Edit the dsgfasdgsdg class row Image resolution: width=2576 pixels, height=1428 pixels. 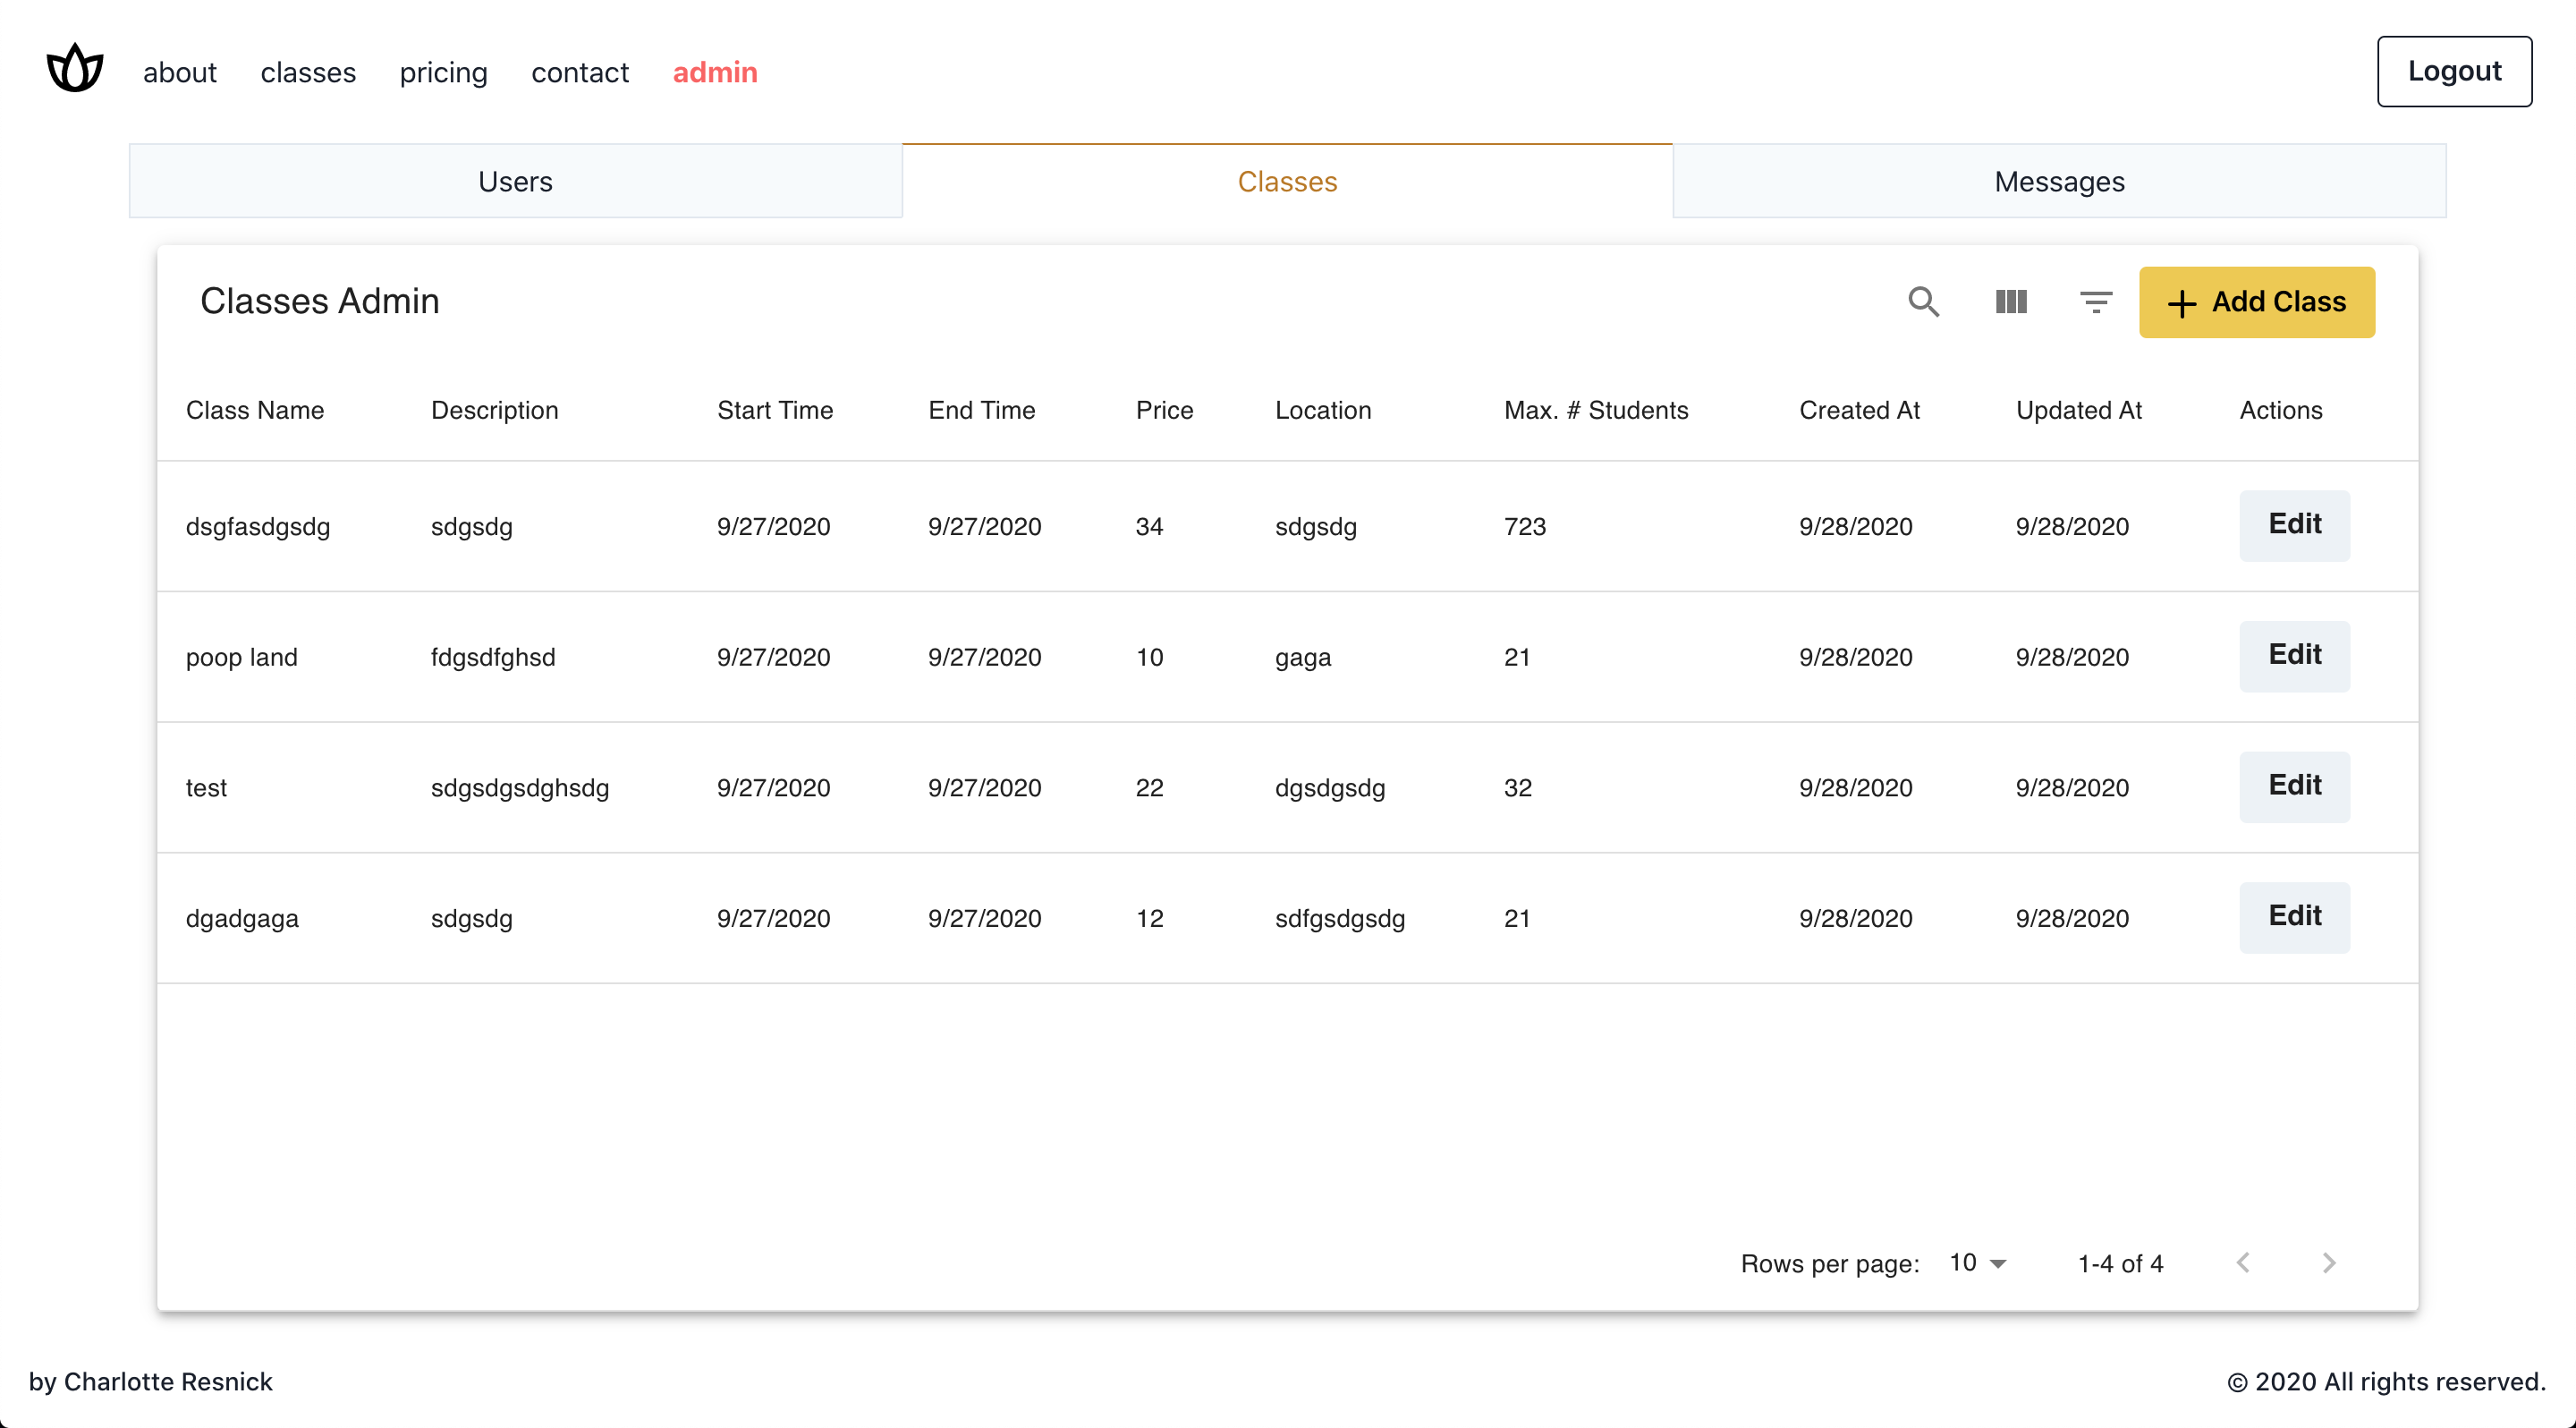pyautogui.click(x=2294, y=525)
